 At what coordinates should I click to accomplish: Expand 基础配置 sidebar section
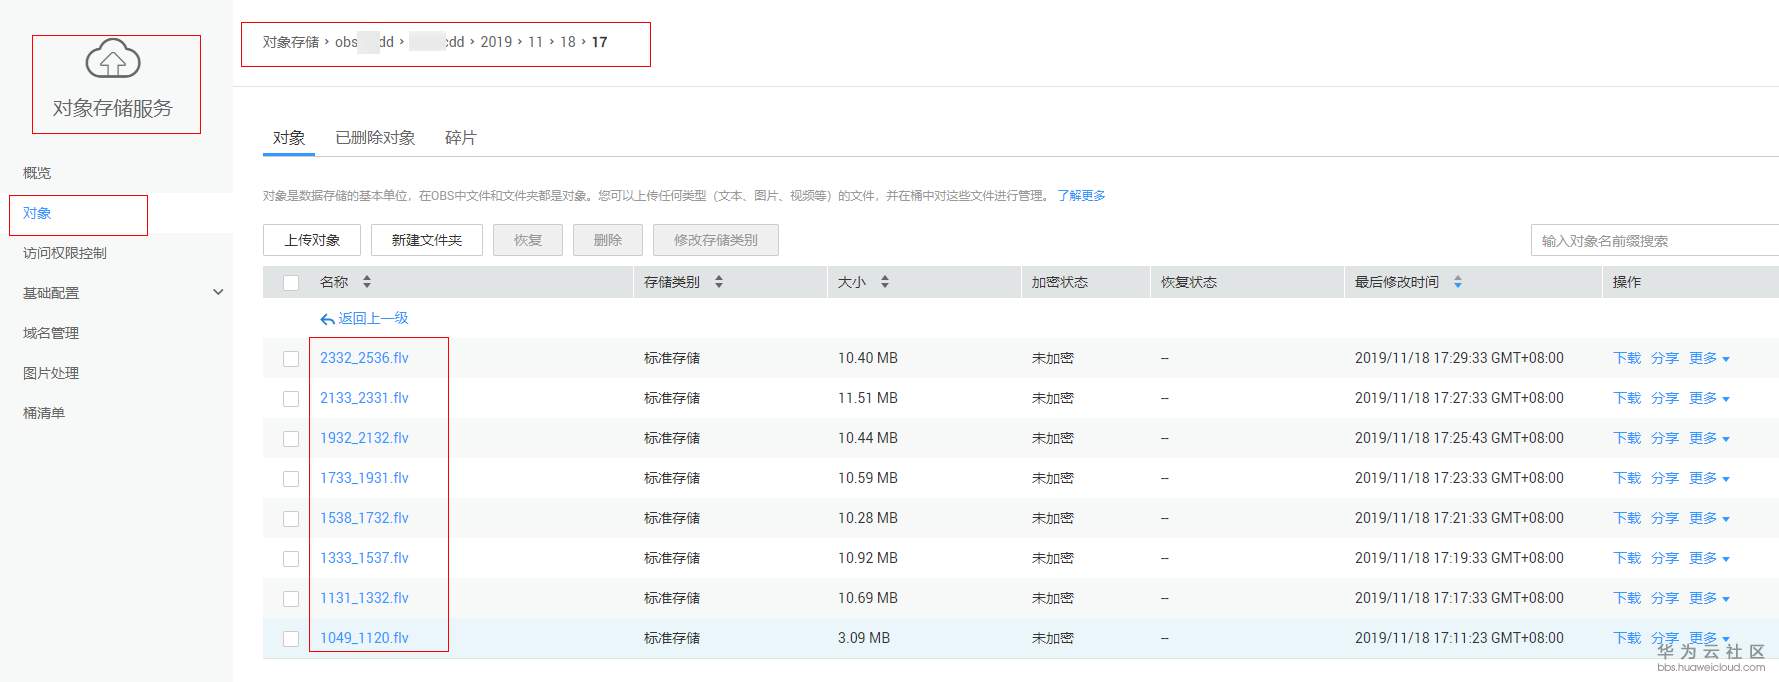[x=218, y=292]
